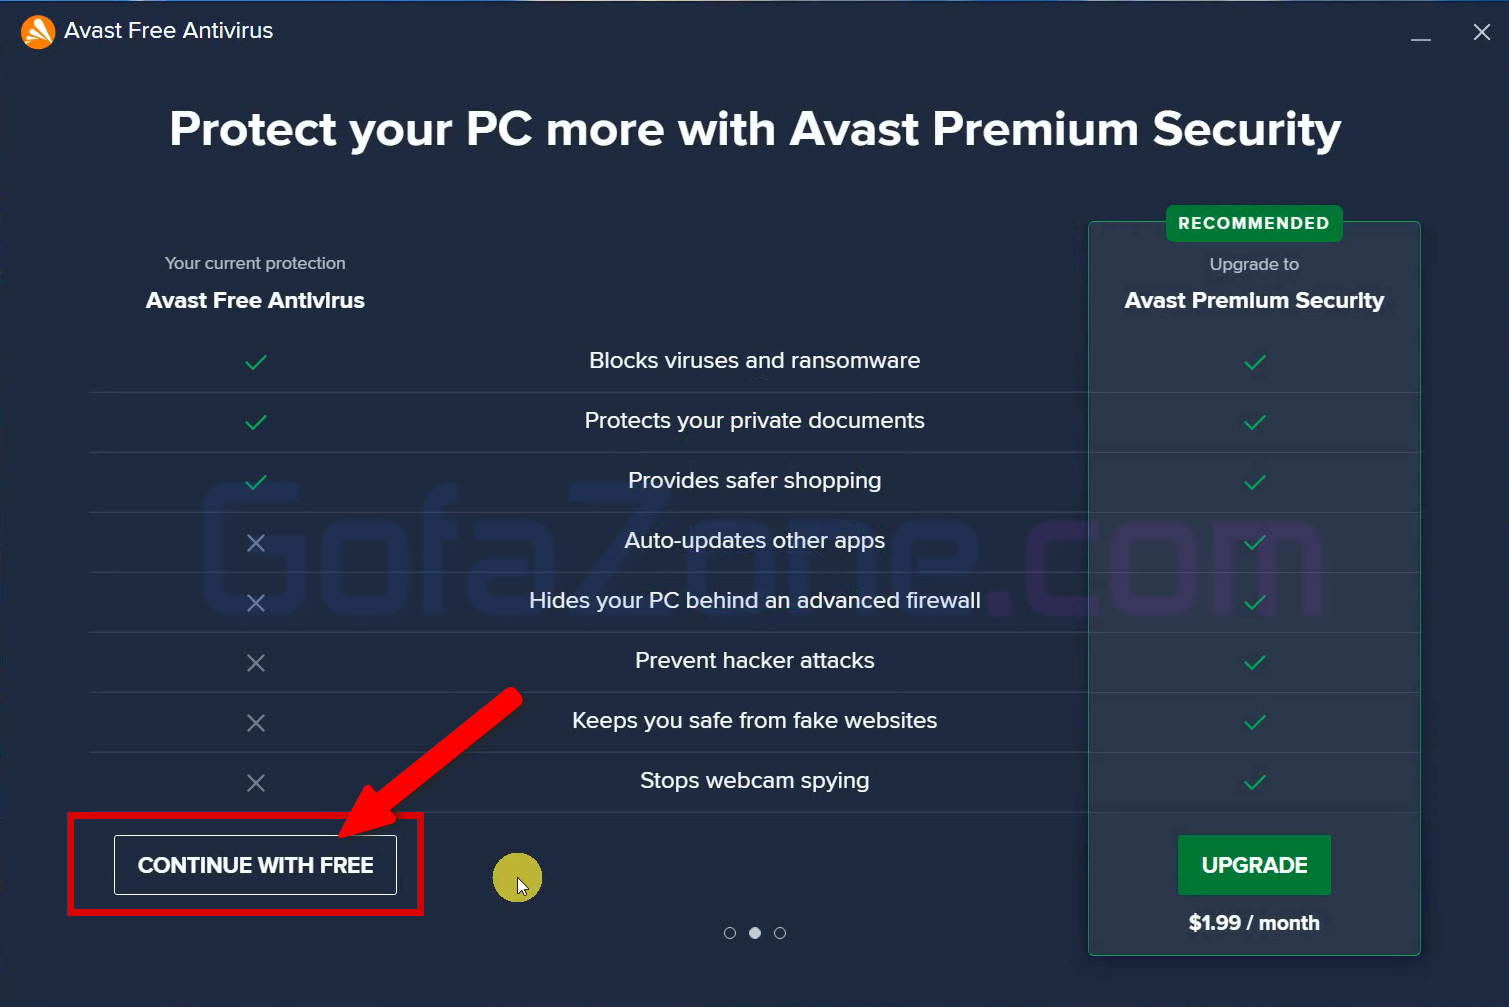
Task: Click Premium checkmark for Blocks viruses and ransomware
Action: tap(1255, 362)
